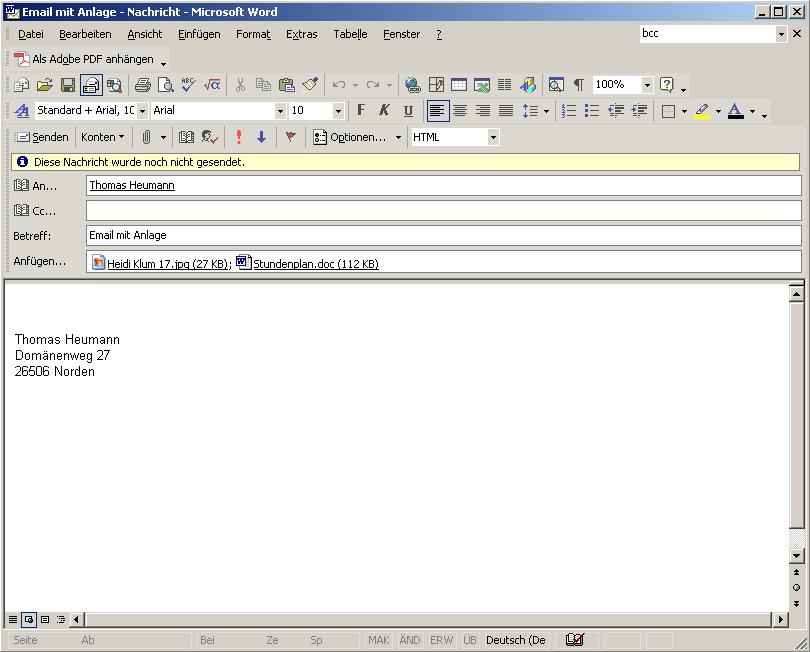Click the attach file paperclip icon
The width and height of the screenshot is (810, 652).
click(146, 137)
